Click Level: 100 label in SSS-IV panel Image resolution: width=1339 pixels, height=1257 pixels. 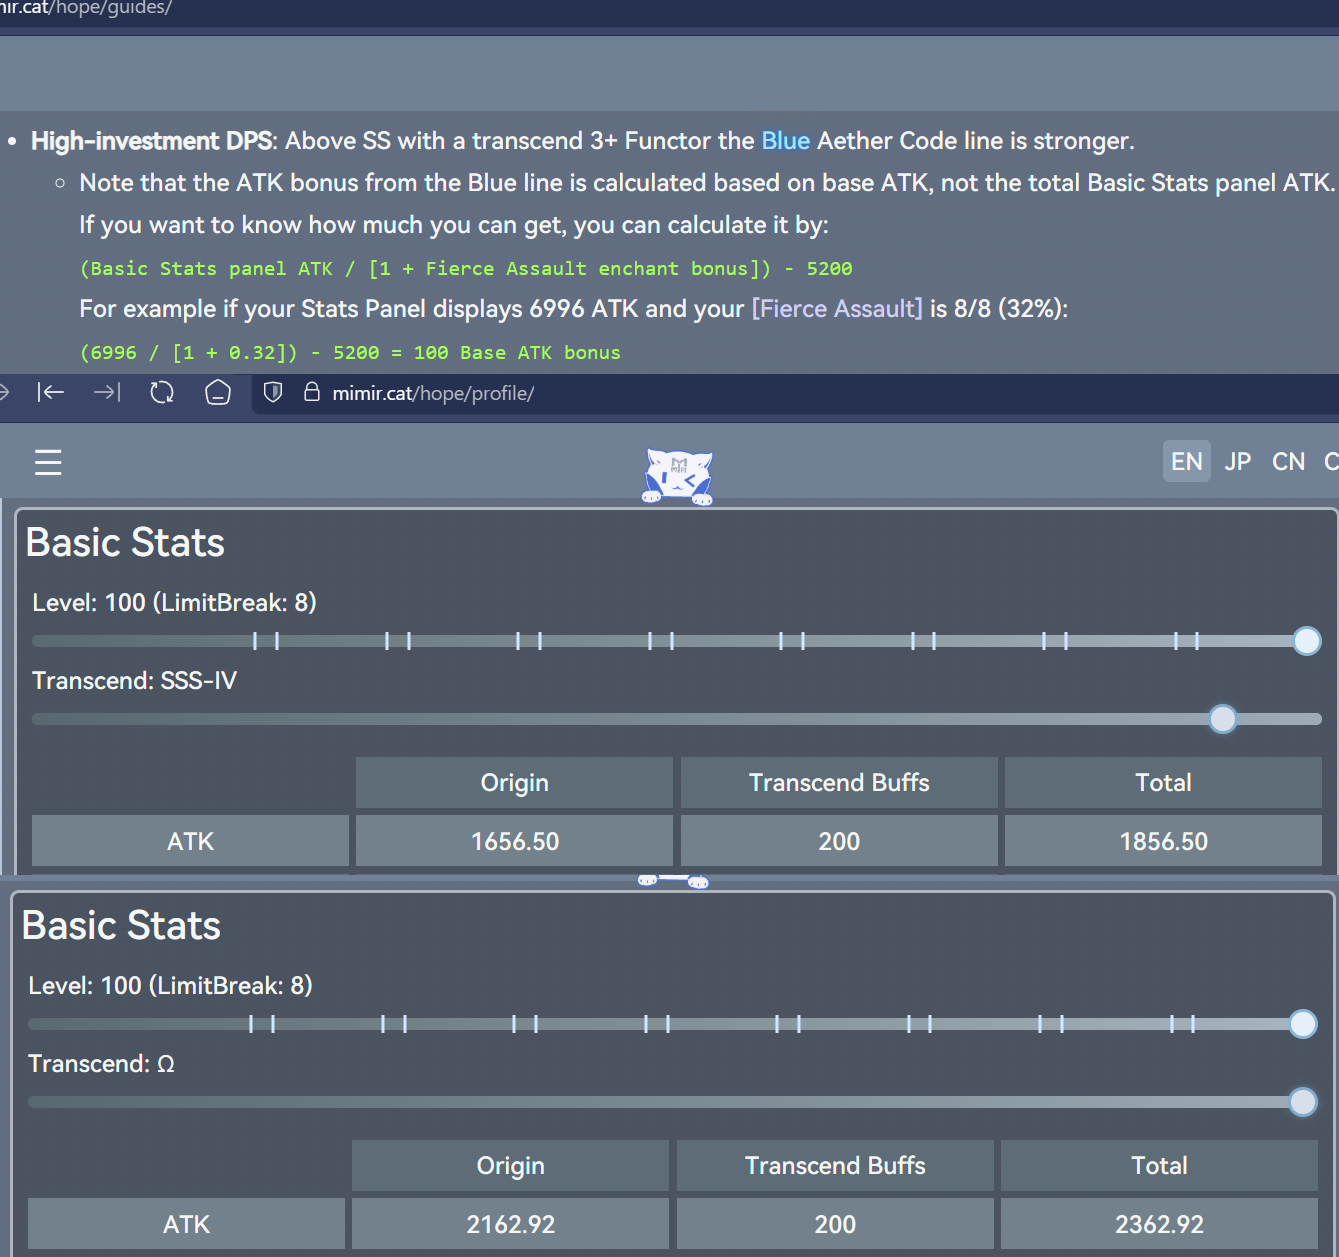click(174, 603)
